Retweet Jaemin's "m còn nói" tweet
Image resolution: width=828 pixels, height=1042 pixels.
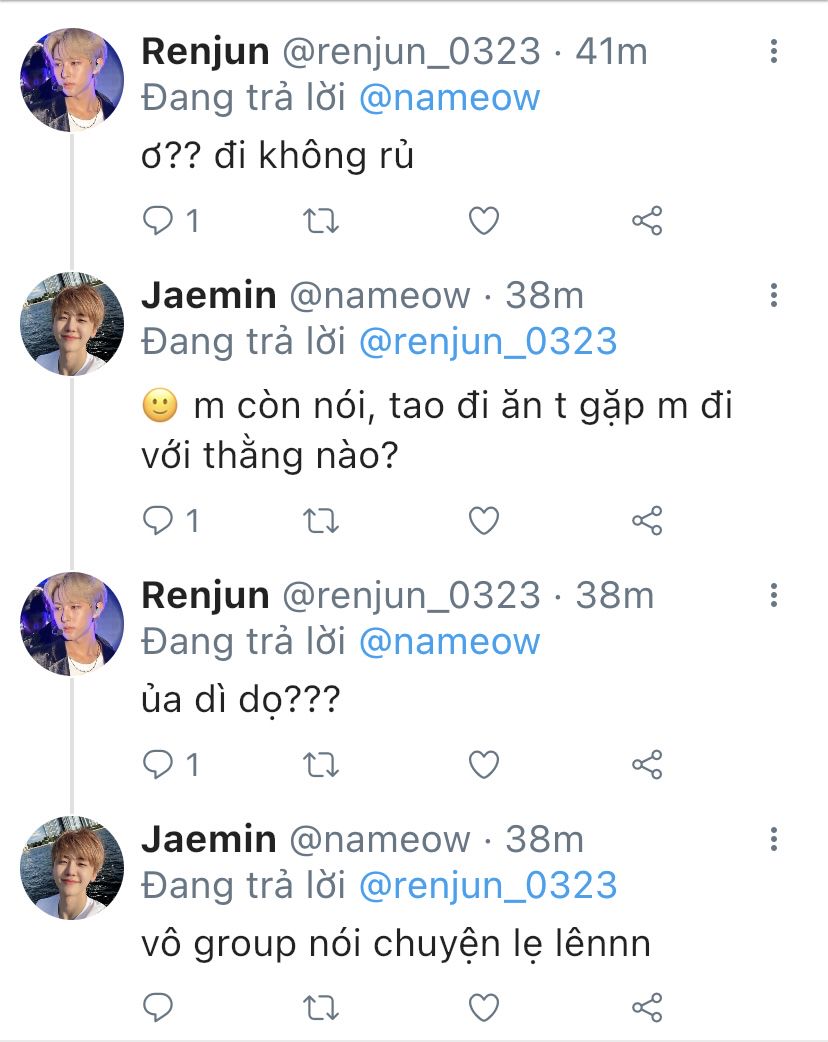(x=321, y=521)
